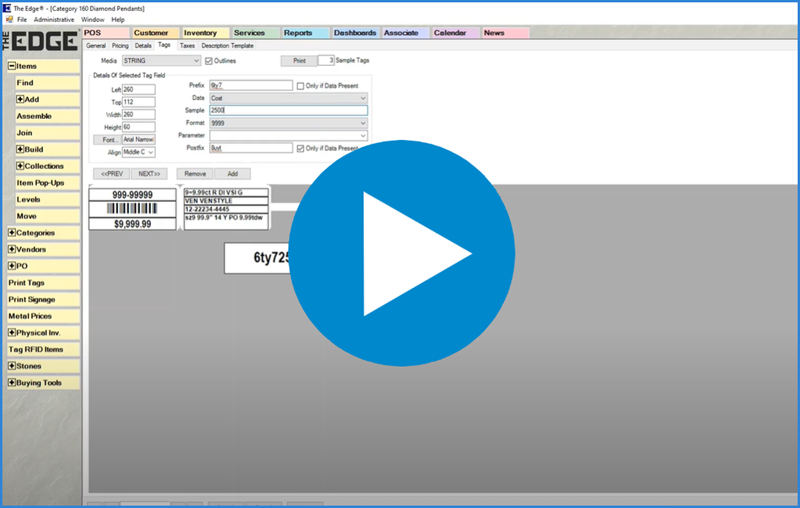
Task: Open the Administrative menu
Action: (54, 19)
